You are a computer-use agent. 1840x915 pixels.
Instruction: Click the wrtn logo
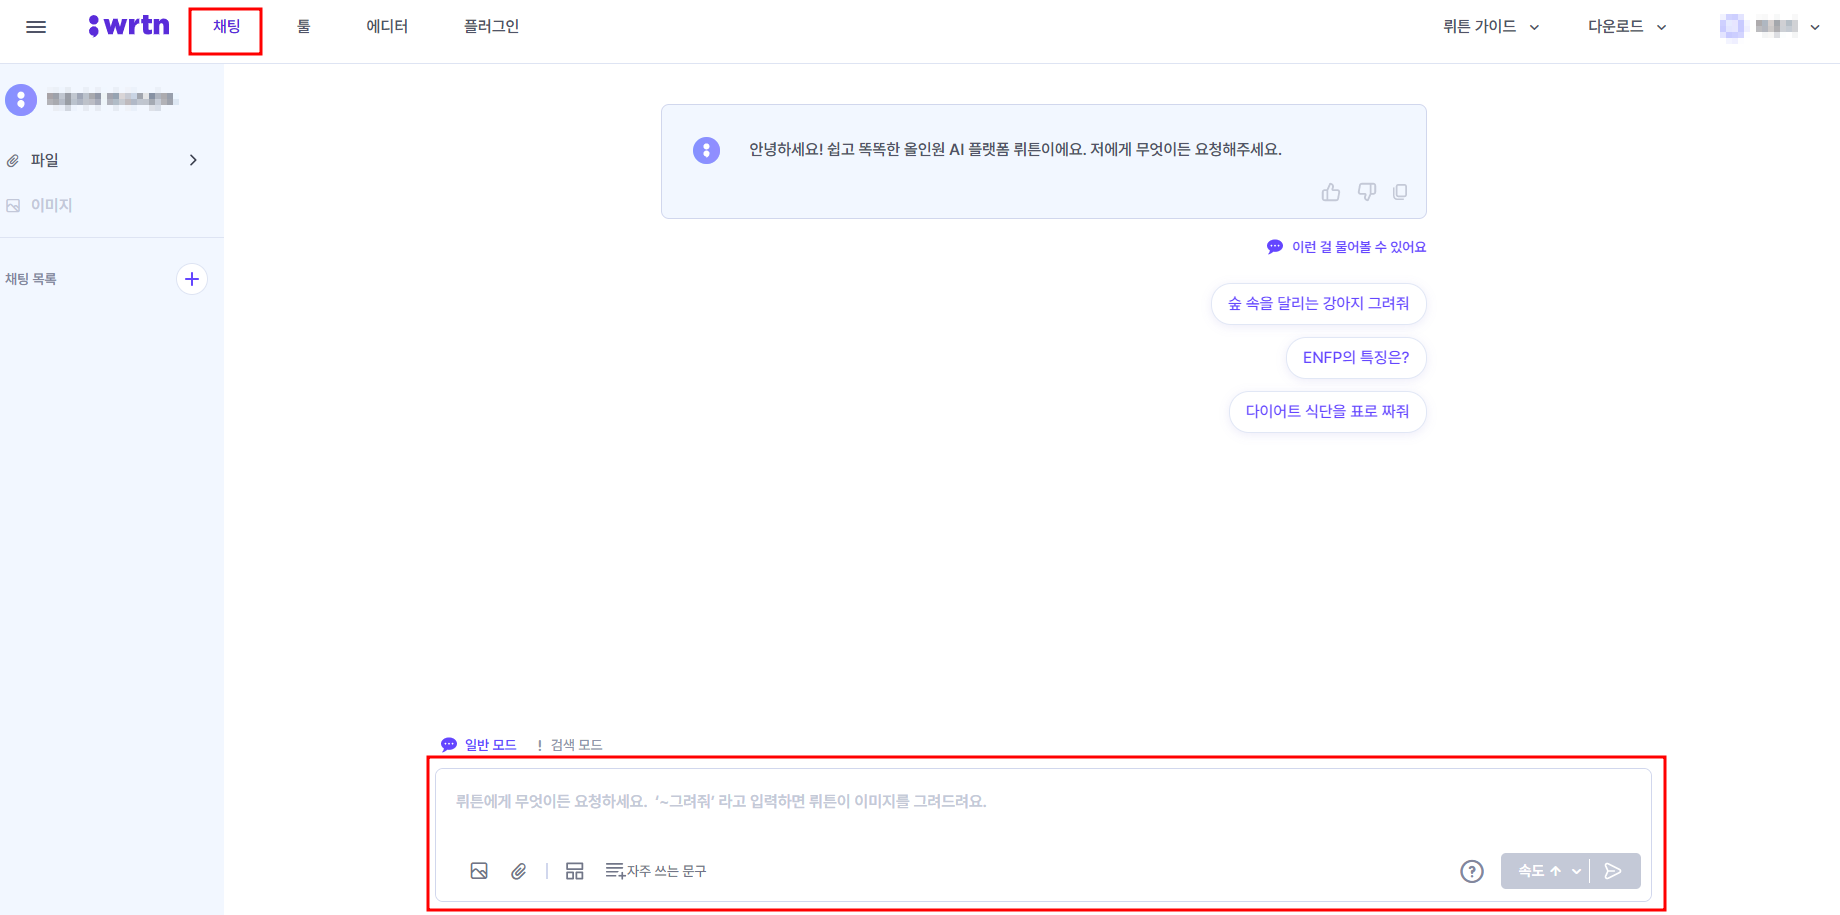tap(128, 26)
